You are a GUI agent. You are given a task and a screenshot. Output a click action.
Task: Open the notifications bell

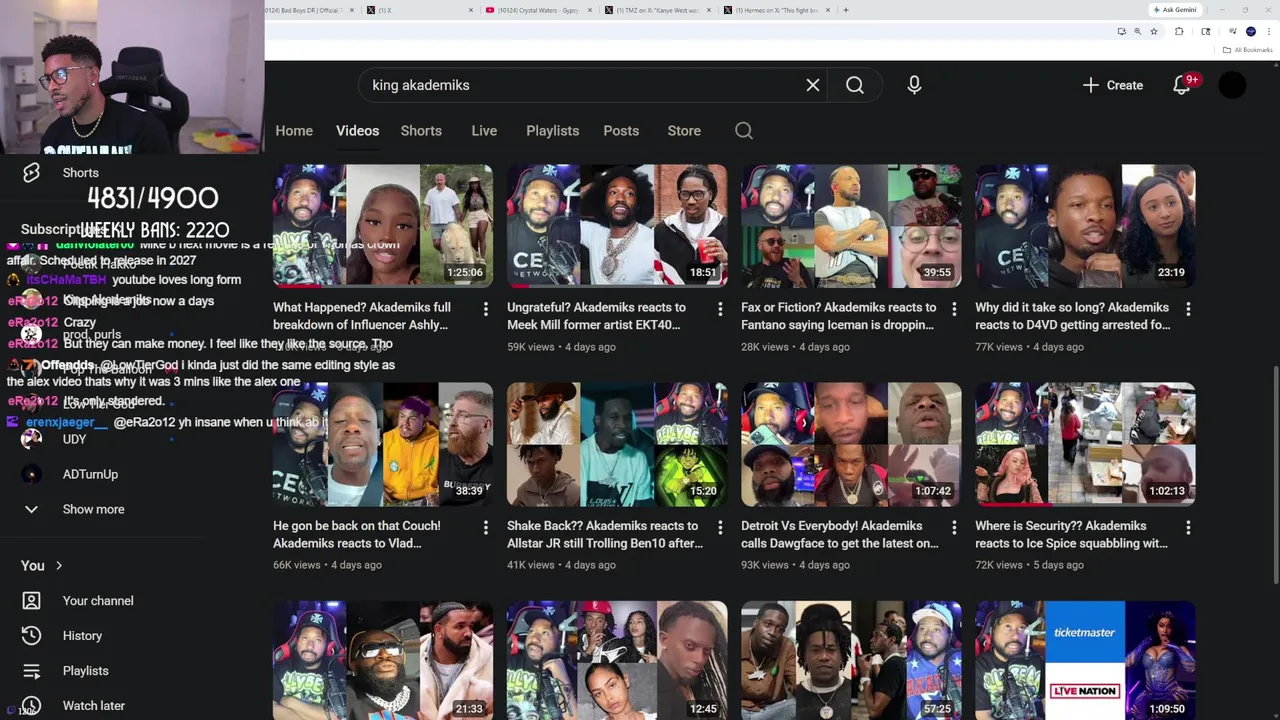click(x=1182, y=85)
